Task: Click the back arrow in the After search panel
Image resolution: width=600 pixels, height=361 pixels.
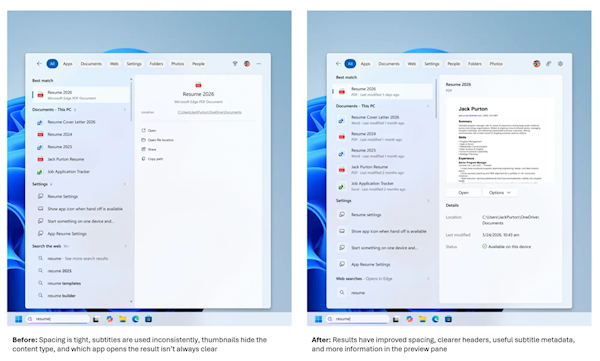Action: tap(338, 64)
